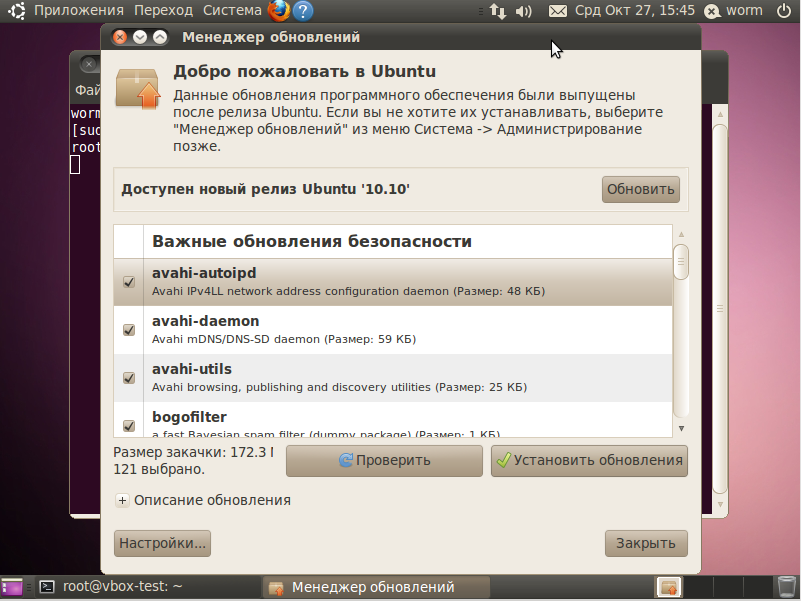Uncheck the avahi-utils update

pos(129,378)
